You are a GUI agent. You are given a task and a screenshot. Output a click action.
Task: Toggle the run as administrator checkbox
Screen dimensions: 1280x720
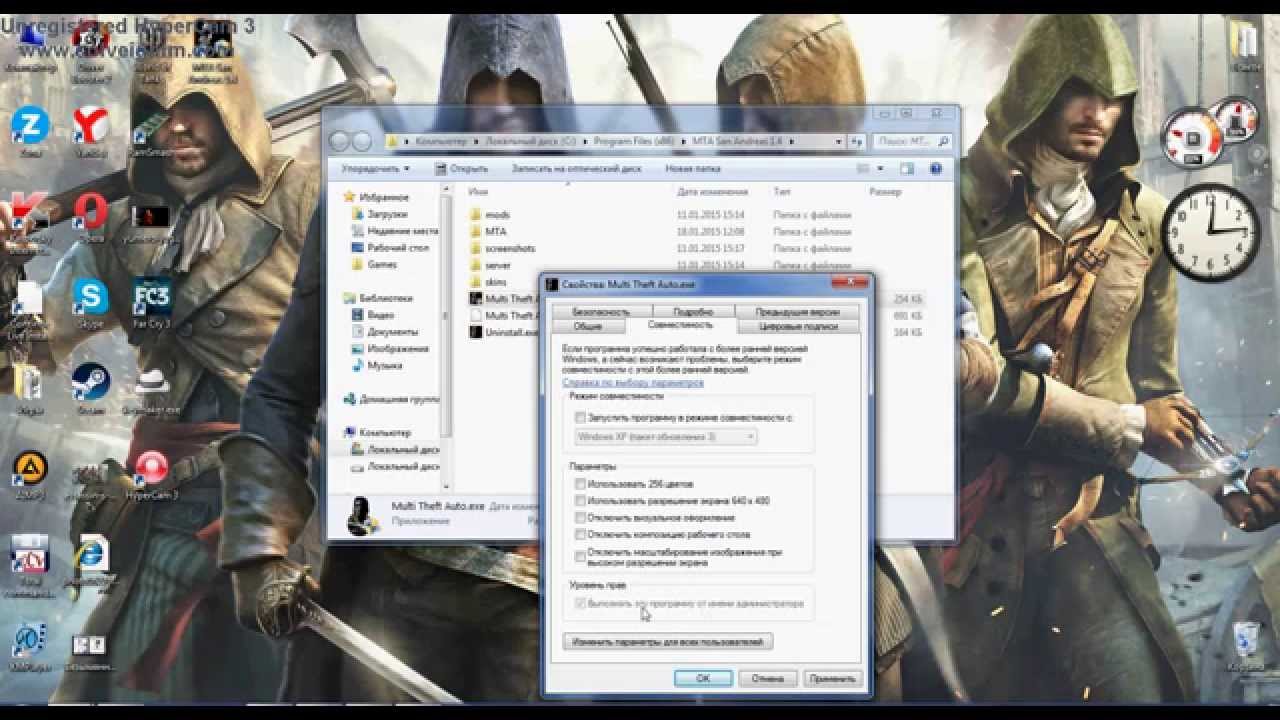(x=580, y=604)
